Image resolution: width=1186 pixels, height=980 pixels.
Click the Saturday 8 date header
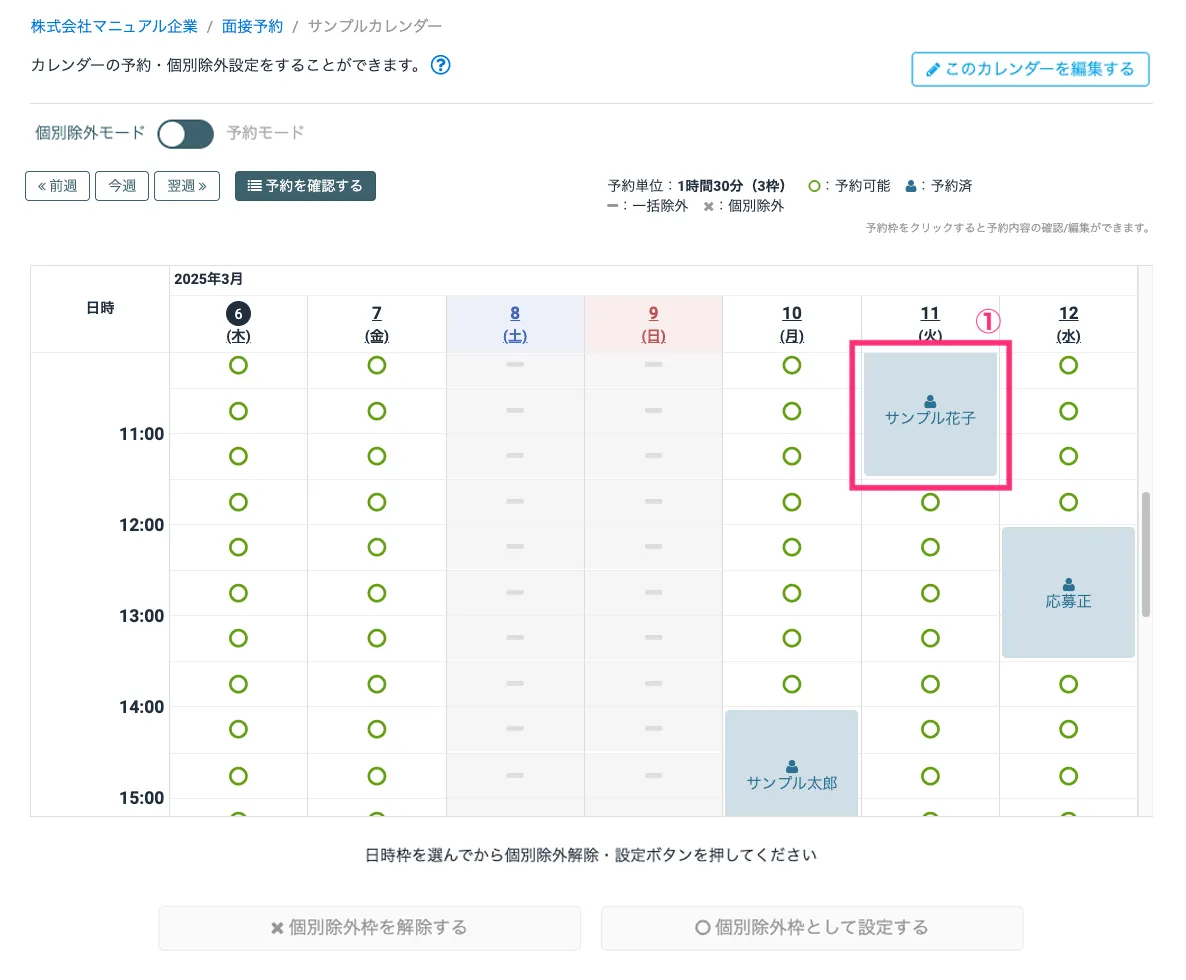click(x=515, y=323)
